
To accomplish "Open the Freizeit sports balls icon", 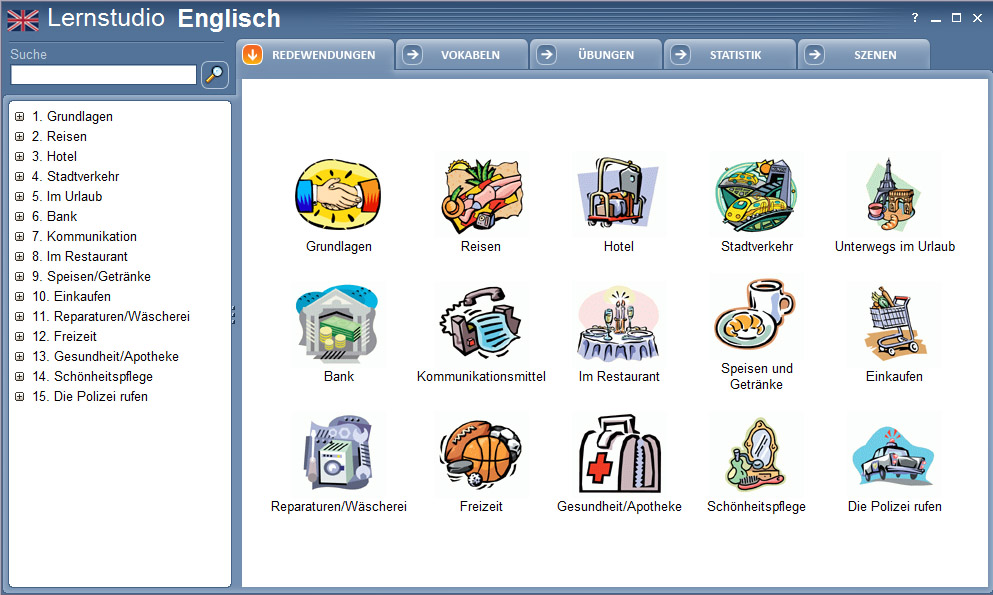I will coord(481,453).
